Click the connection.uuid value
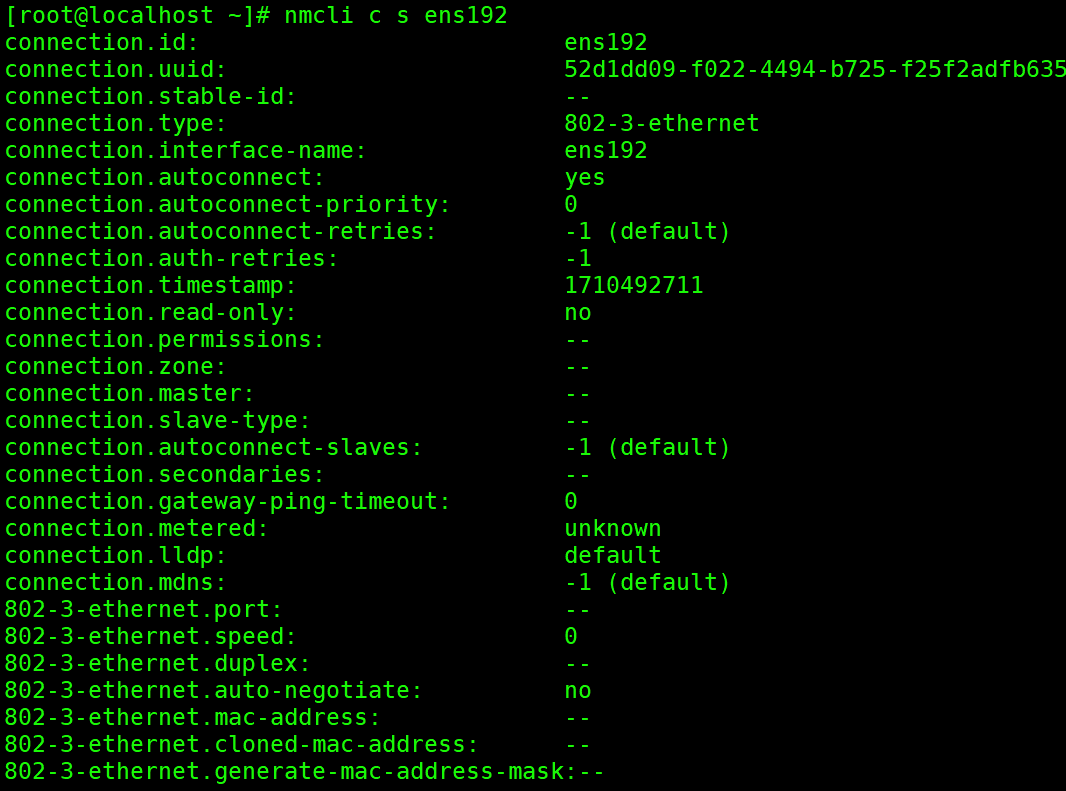1066x791 pixels. click(814, 69)
